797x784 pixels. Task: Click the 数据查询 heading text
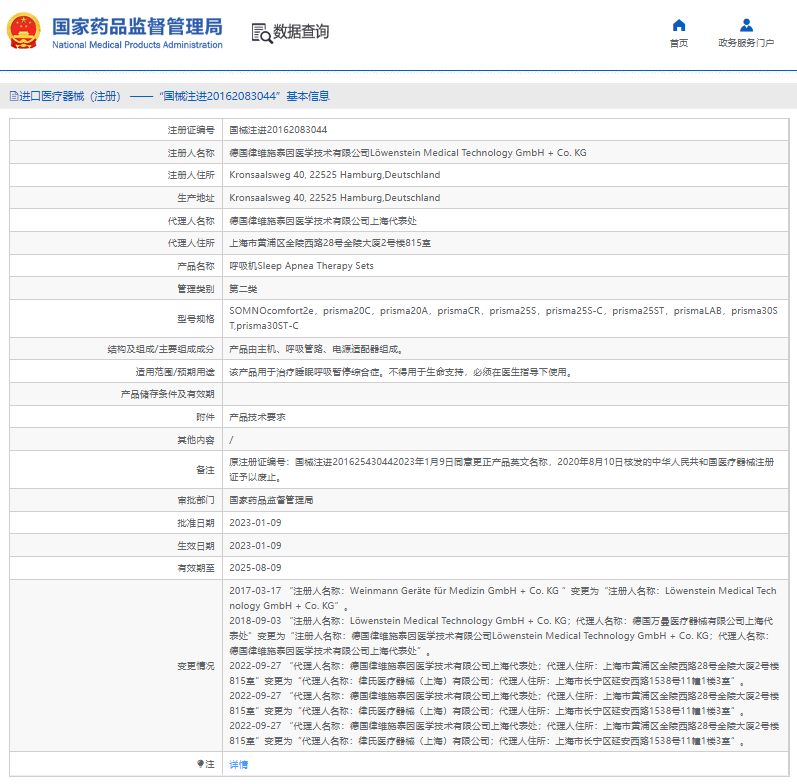[301, 32]
